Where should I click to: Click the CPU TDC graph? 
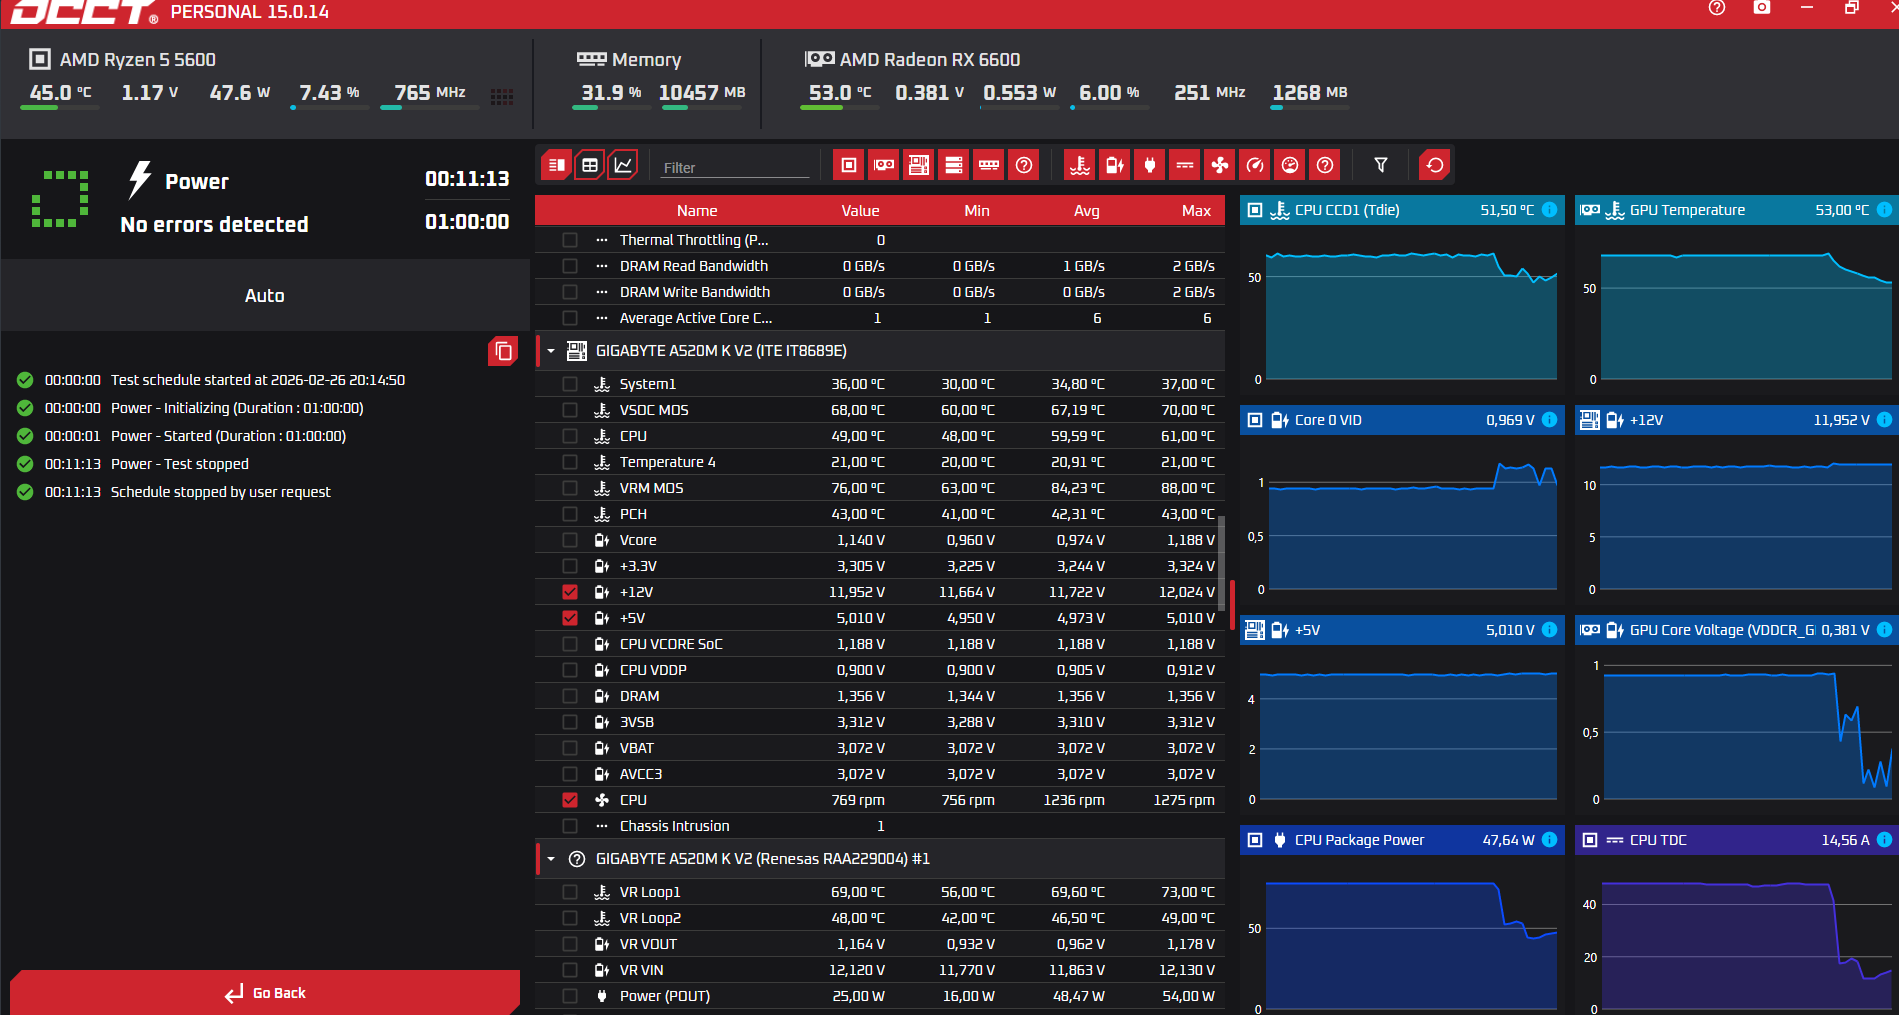point(1737,934)
